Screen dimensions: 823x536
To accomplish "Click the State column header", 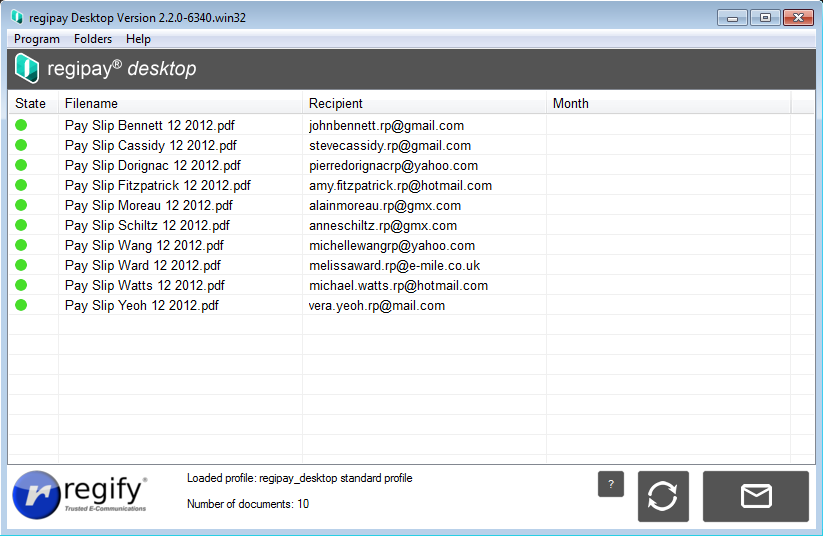I will [31, 103].
